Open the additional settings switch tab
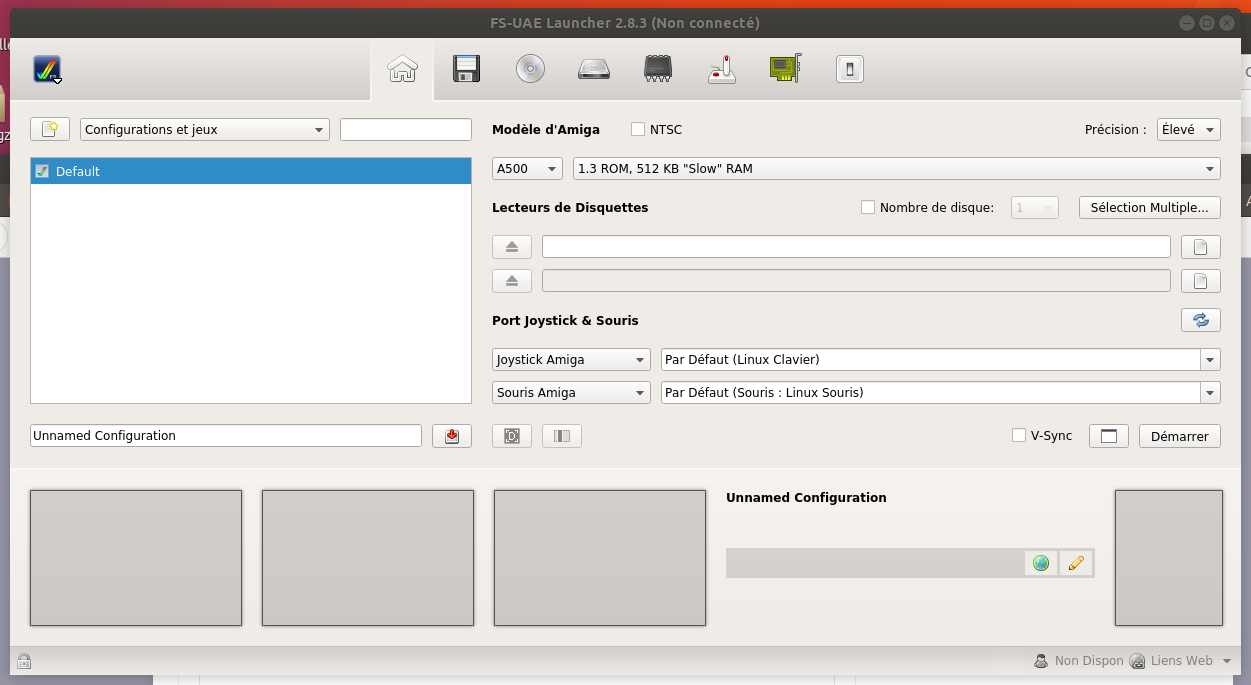Screen dimensions: 1251x685 [849, 69]
